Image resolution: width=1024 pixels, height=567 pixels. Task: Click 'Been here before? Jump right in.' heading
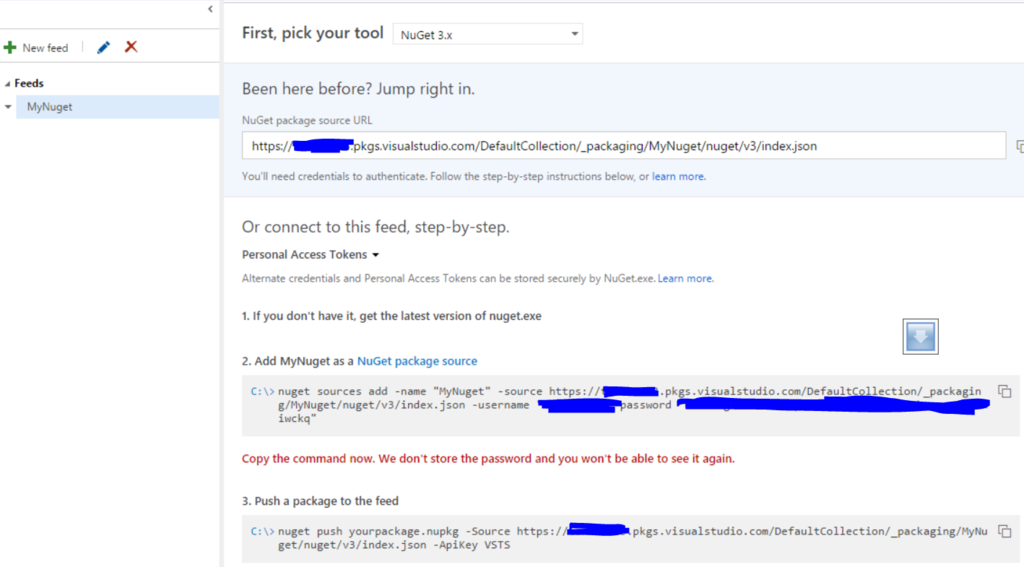(358, 89)
